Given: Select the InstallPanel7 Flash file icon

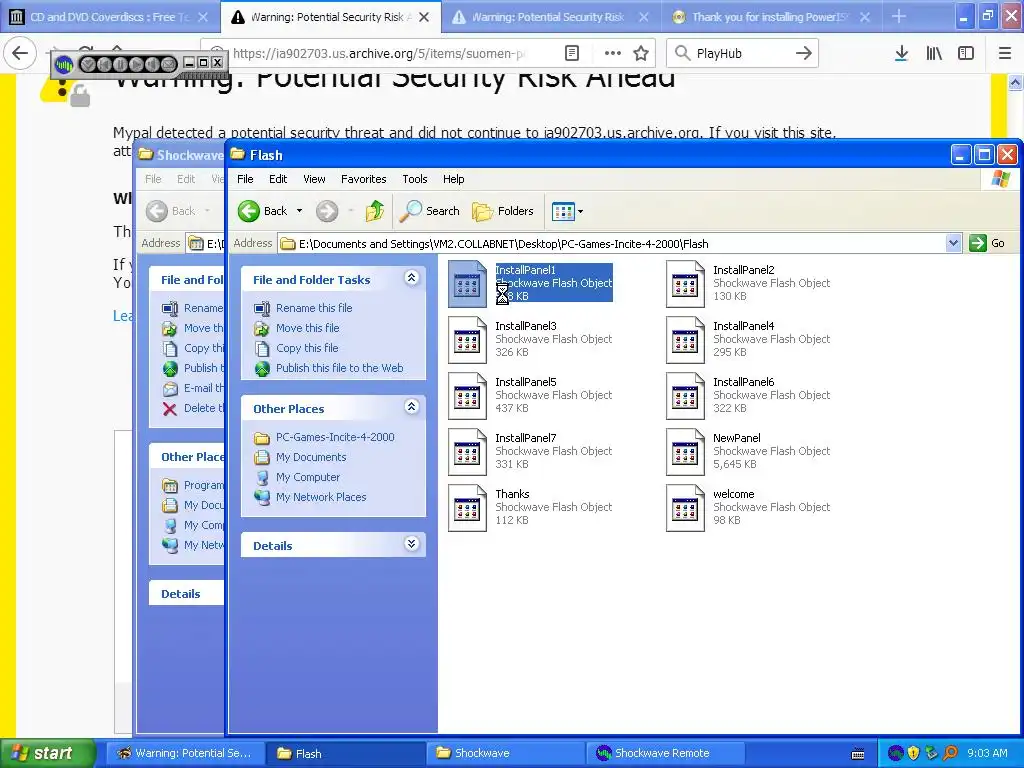Looking at the screenshot, I should pyautogui.click(x=467, y=453).
